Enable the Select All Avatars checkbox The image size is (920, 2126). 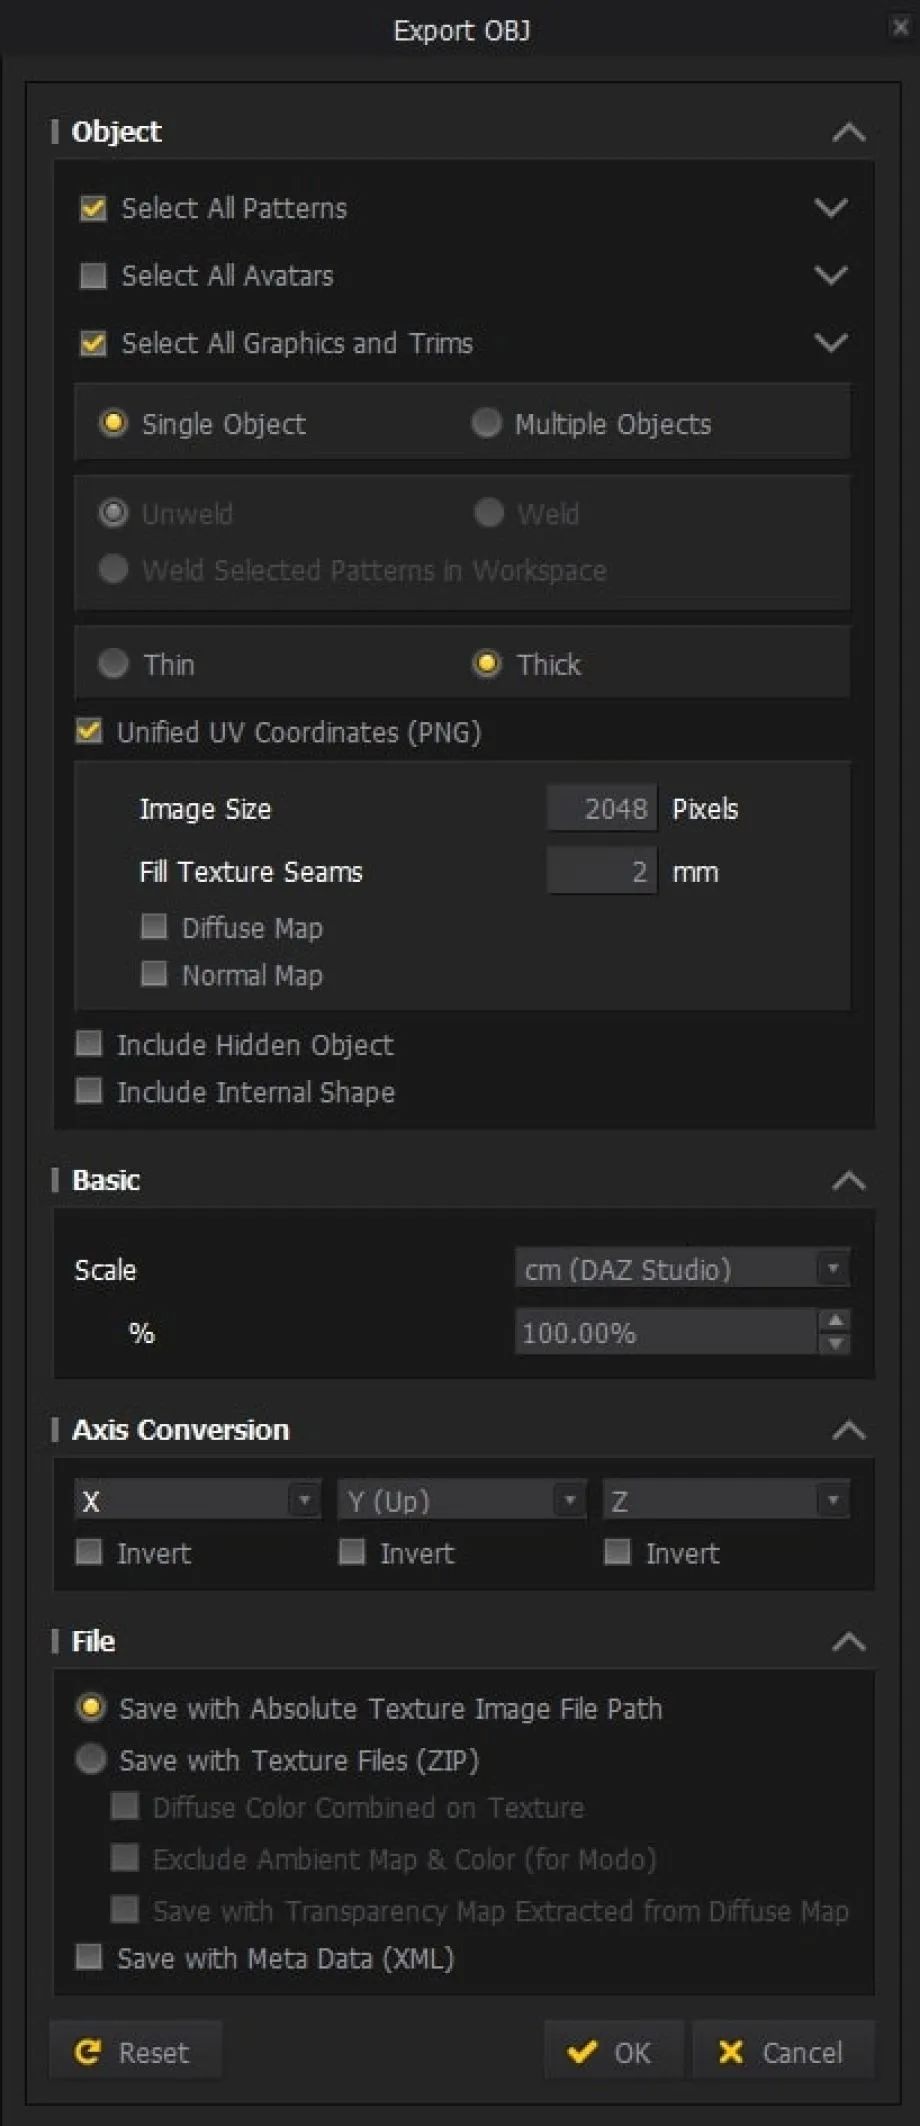[x=93, y=275]
